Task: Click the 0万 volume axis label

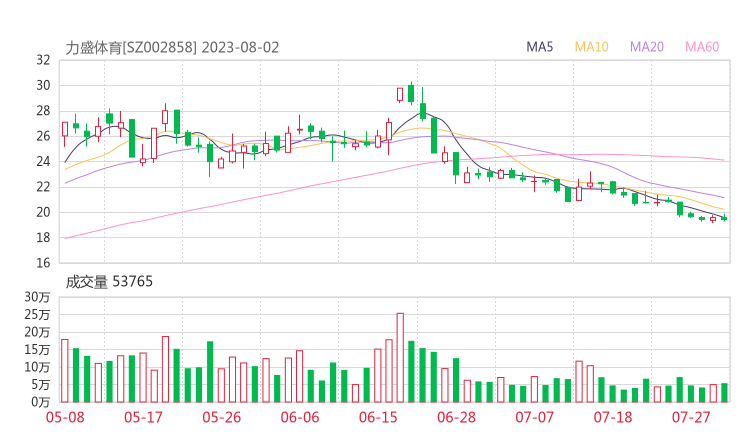Action: coord(40,402)
